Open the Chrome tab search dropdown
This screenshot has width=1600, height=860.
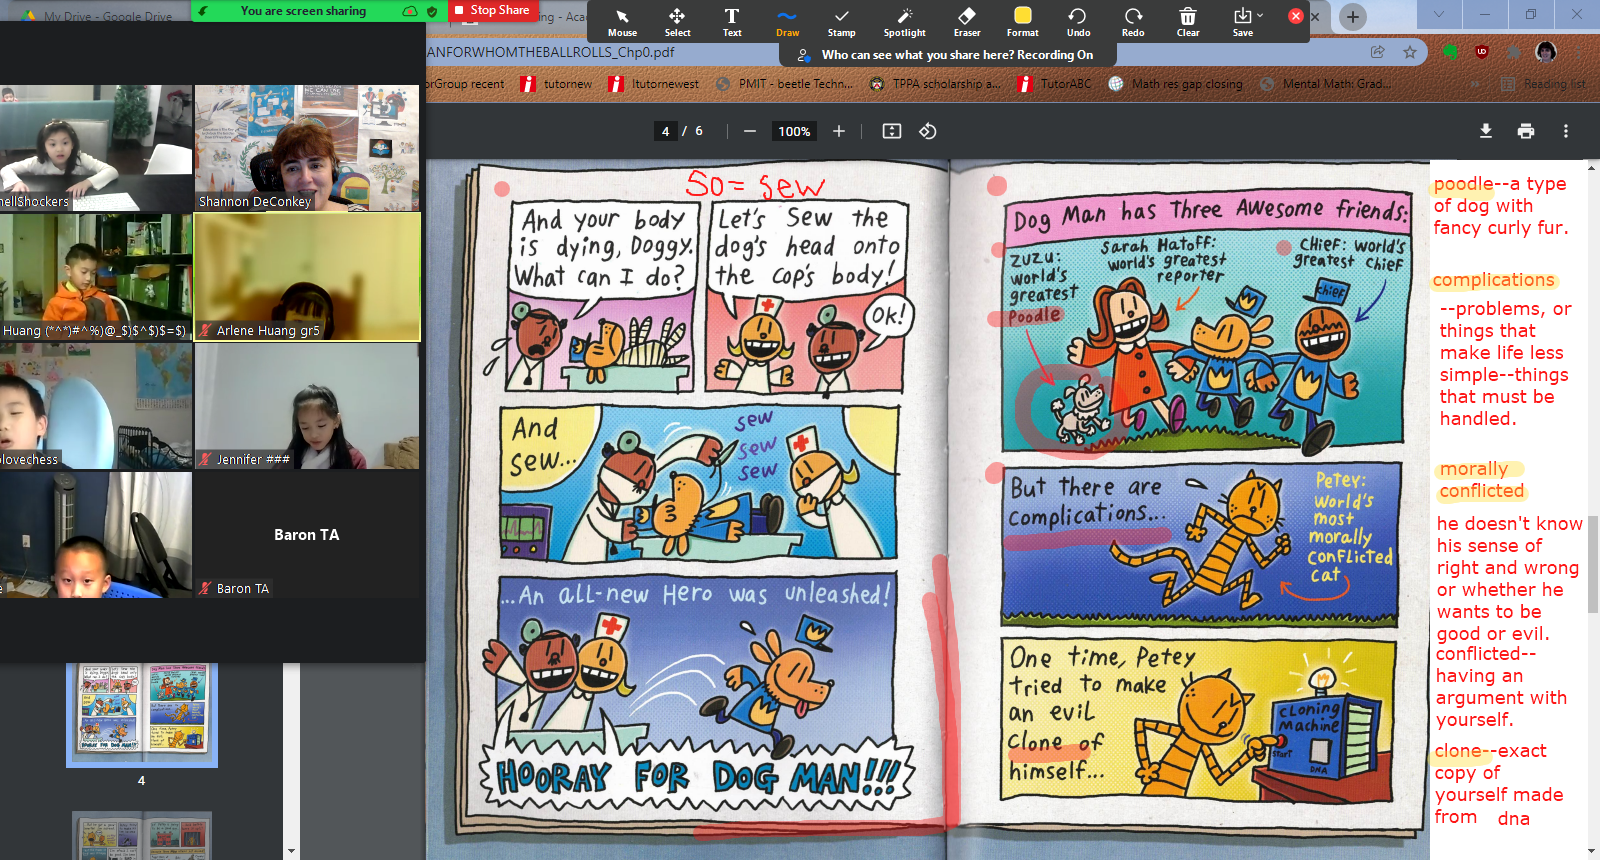[x=1438, y=14]
